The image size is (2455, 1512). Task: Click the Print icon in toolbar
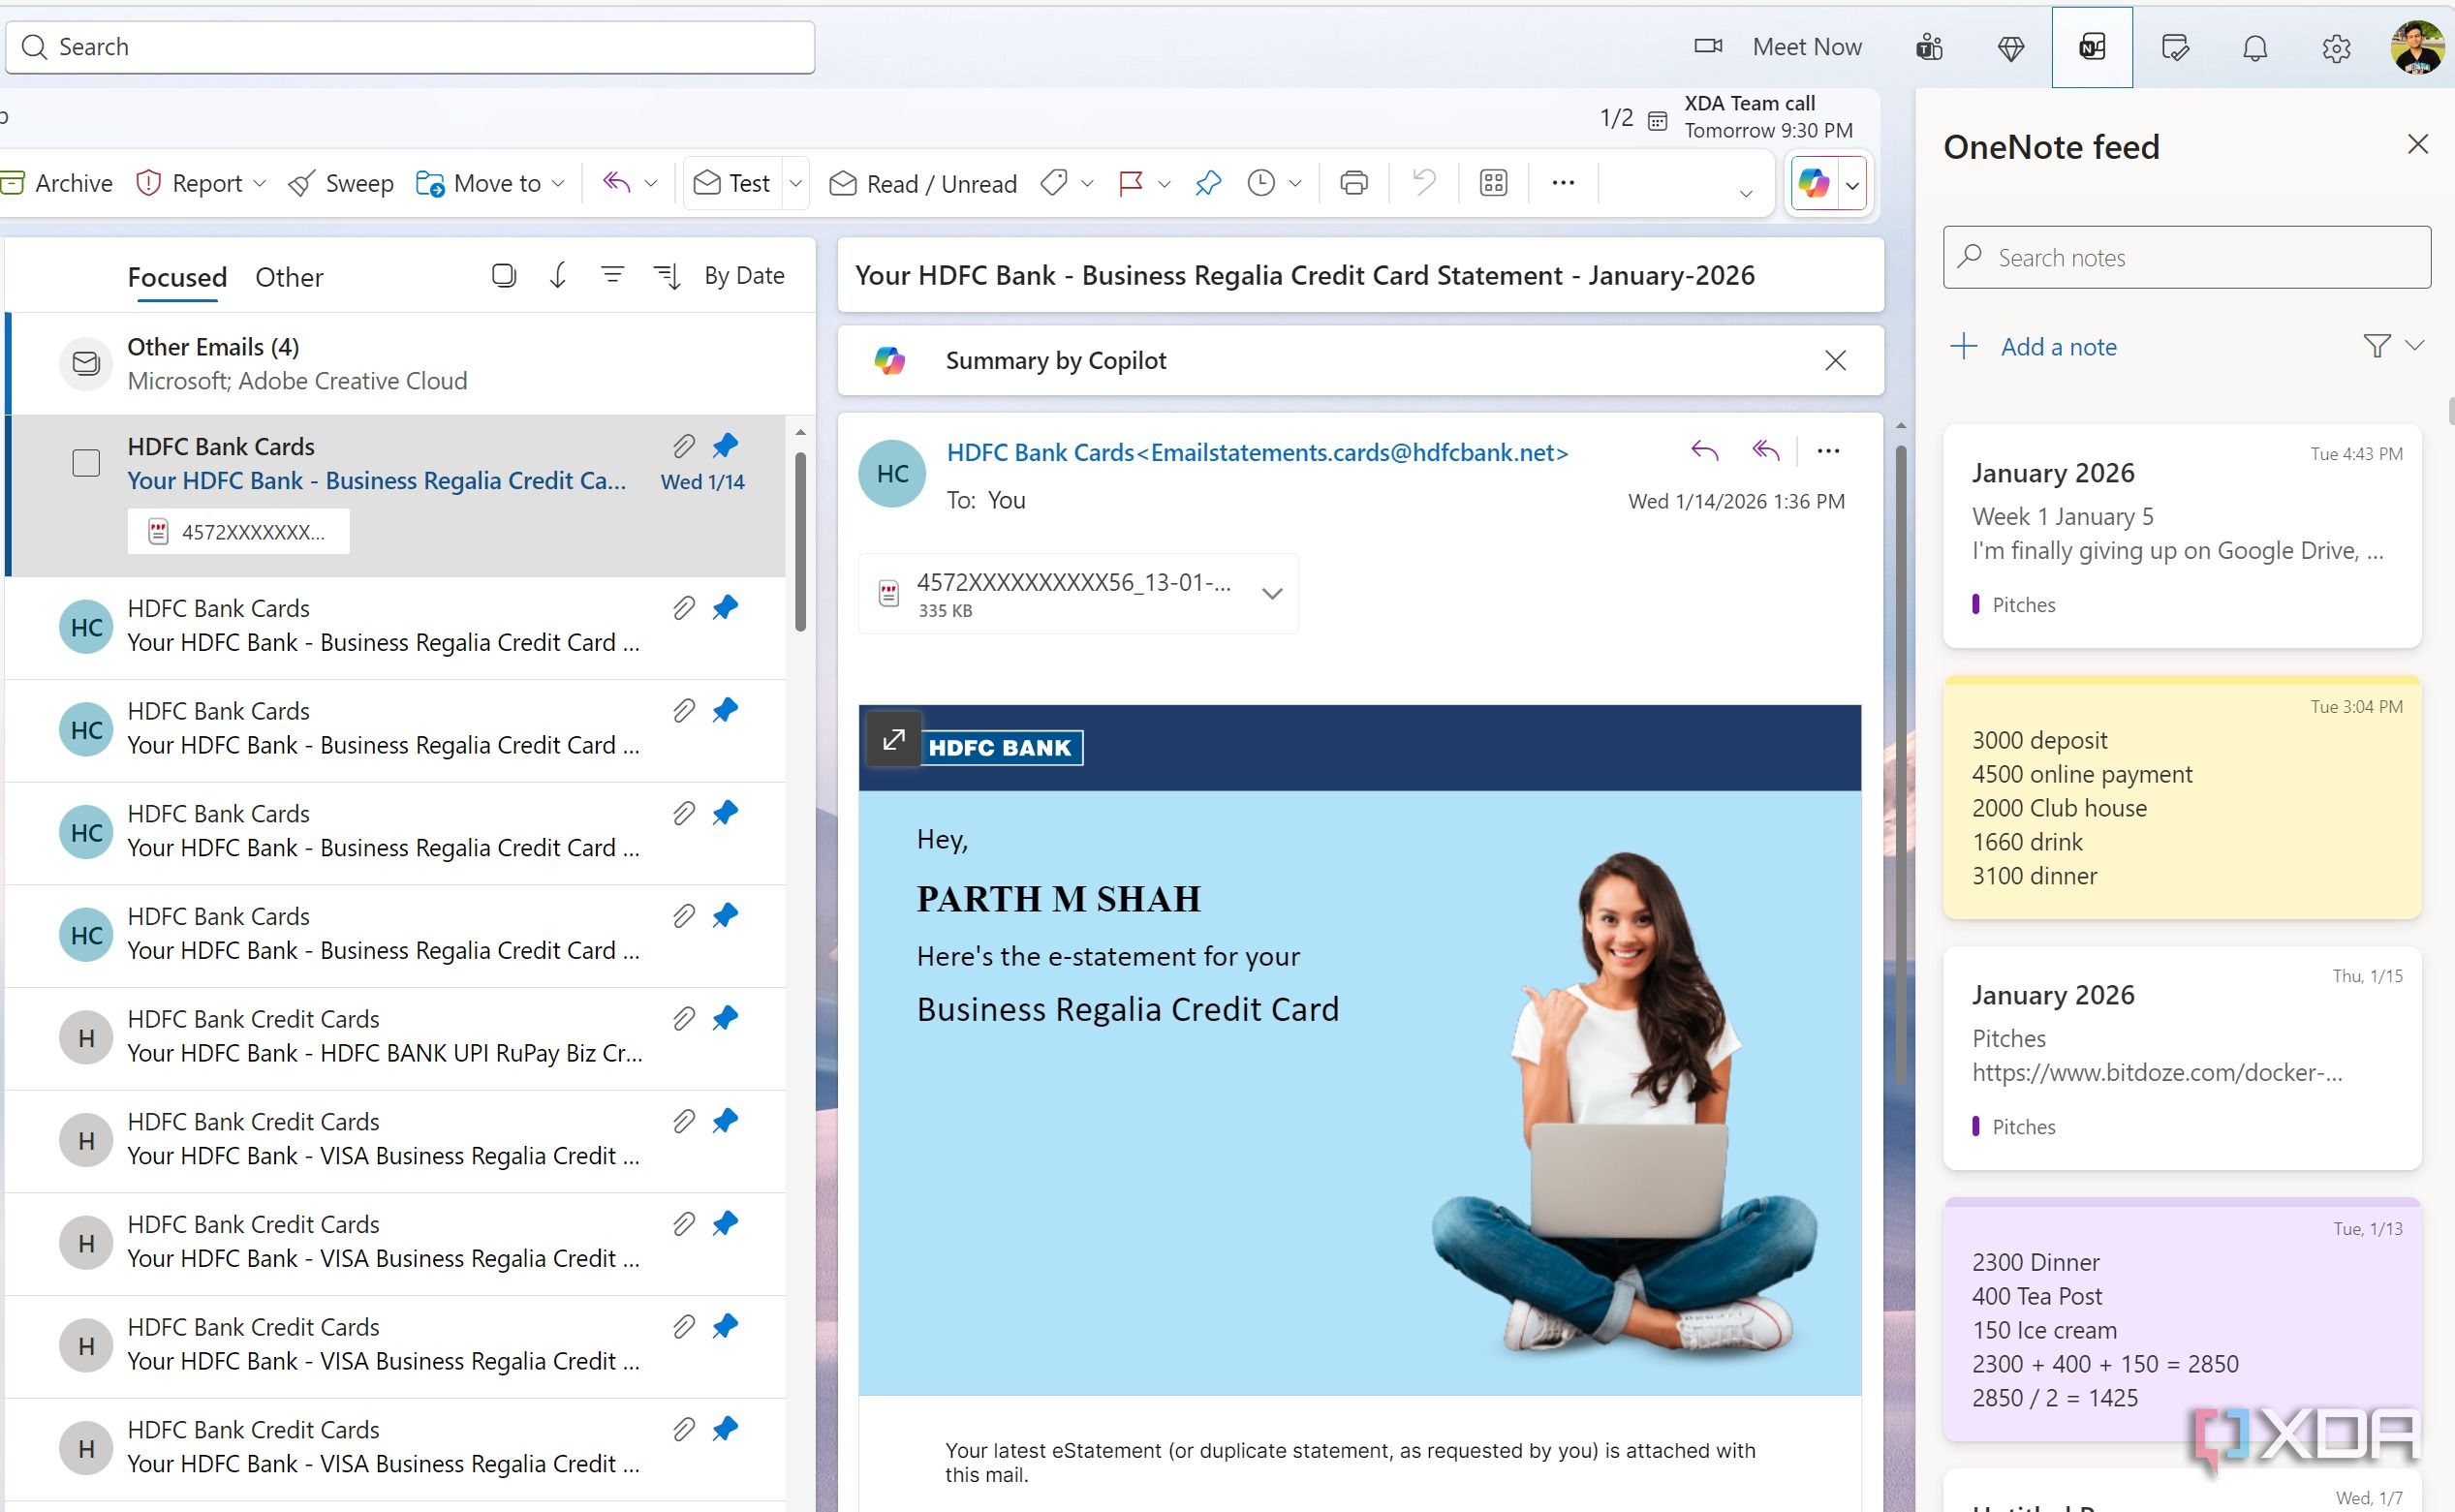coord(1353,183)
